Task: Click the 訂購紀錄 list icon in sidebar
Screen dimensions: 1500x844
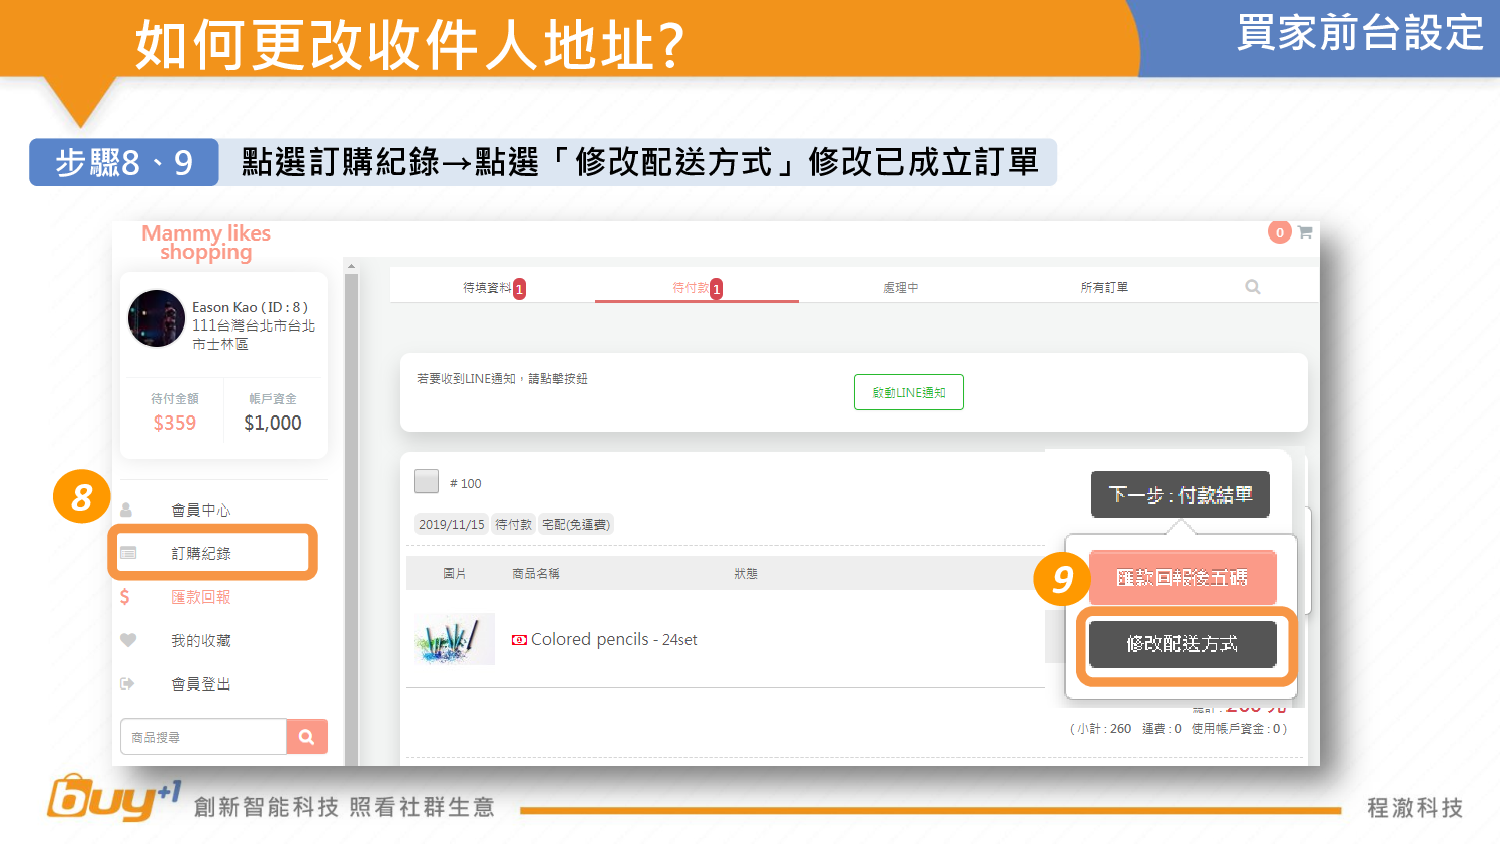Action: point(128,553)
